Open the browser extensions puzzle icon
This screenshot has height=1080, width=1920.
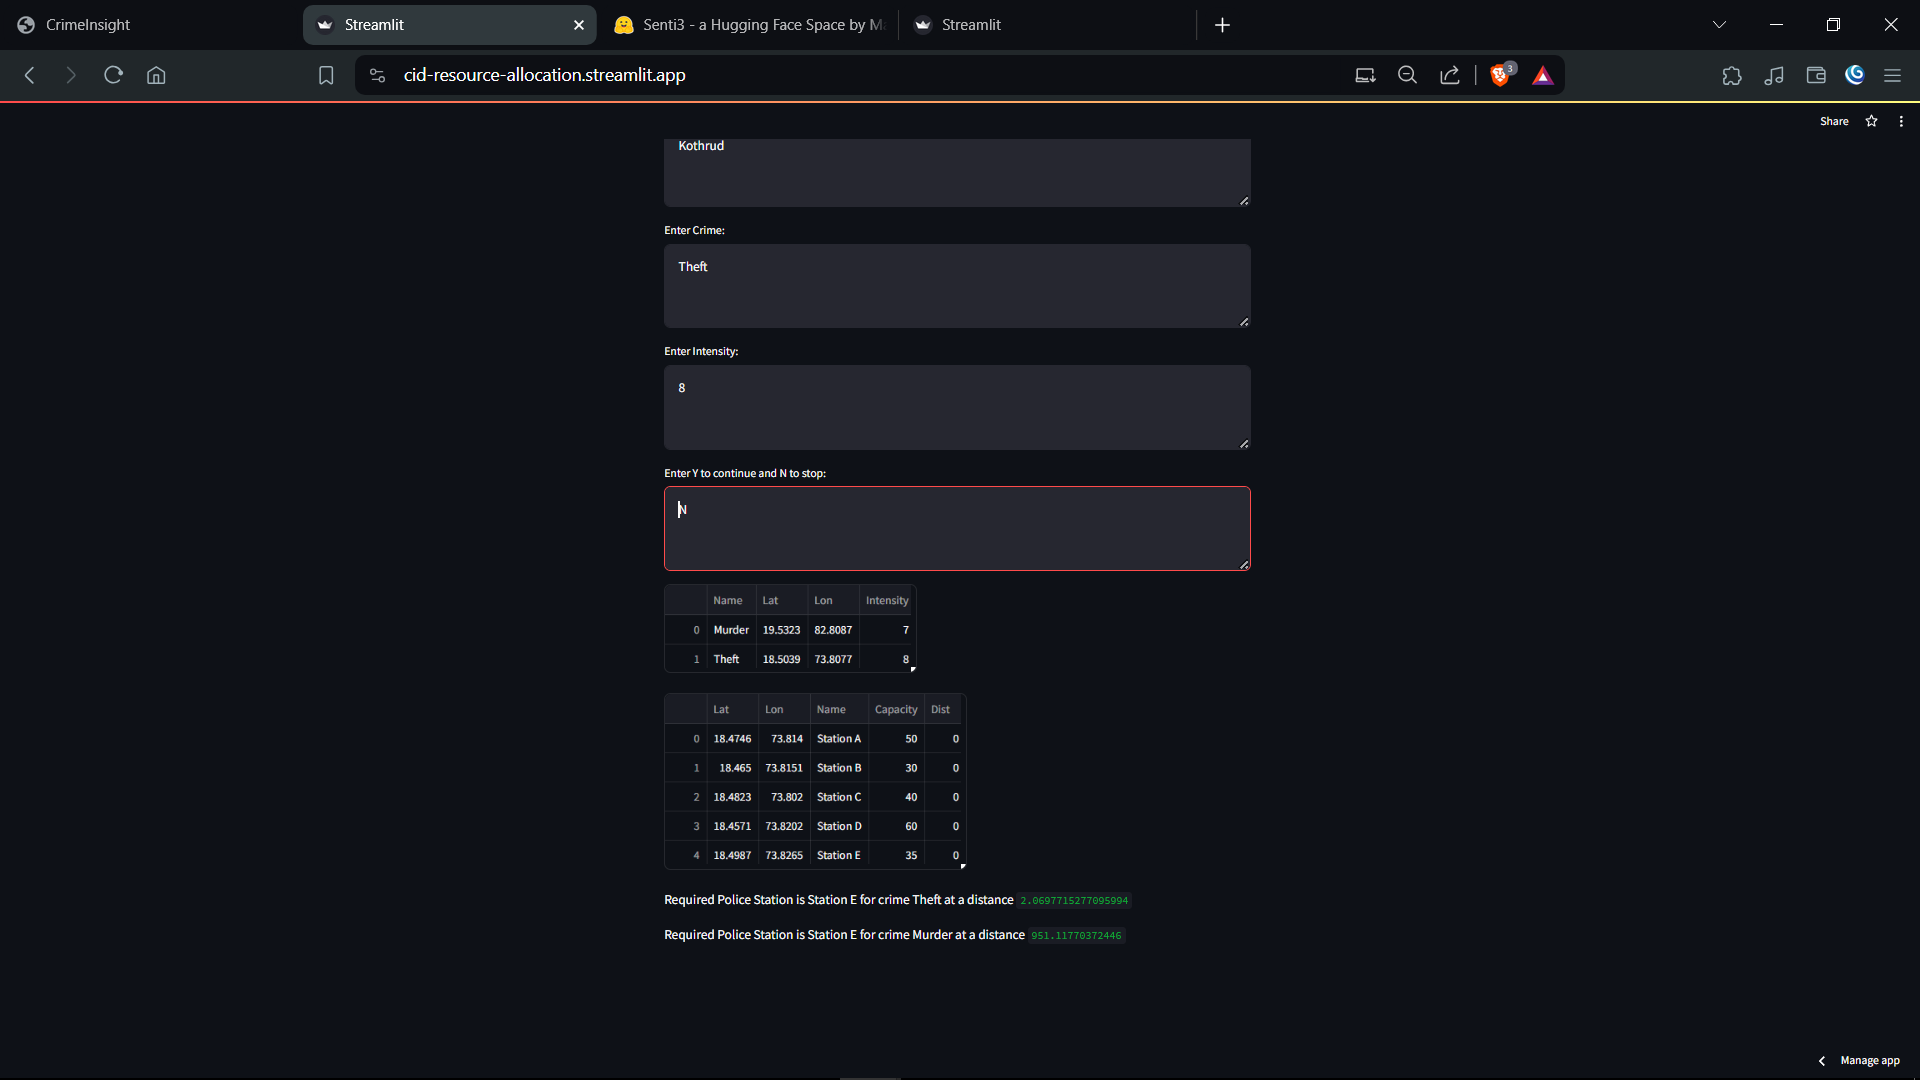click(1732, 75)
